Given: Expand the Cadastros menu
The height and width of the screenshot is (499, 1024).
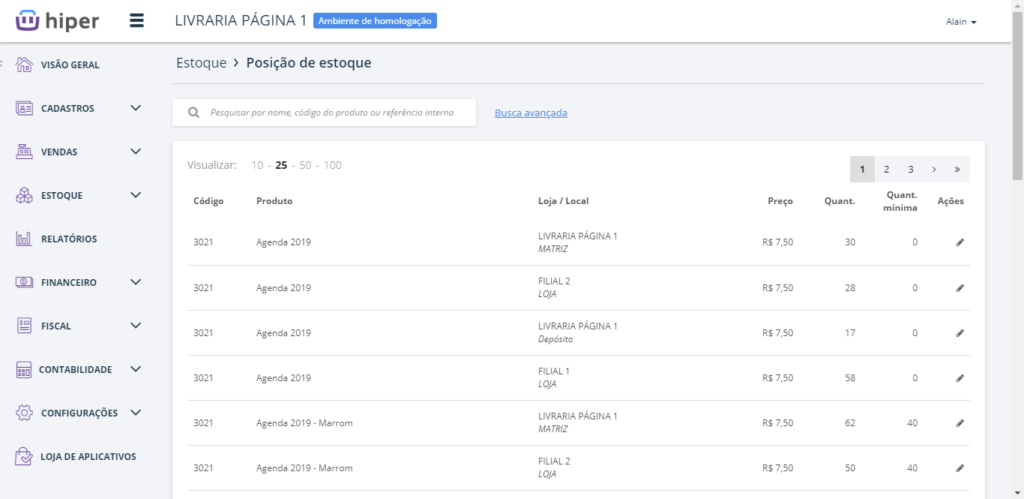Looking at the screenshot, I should tap(136, 108).
